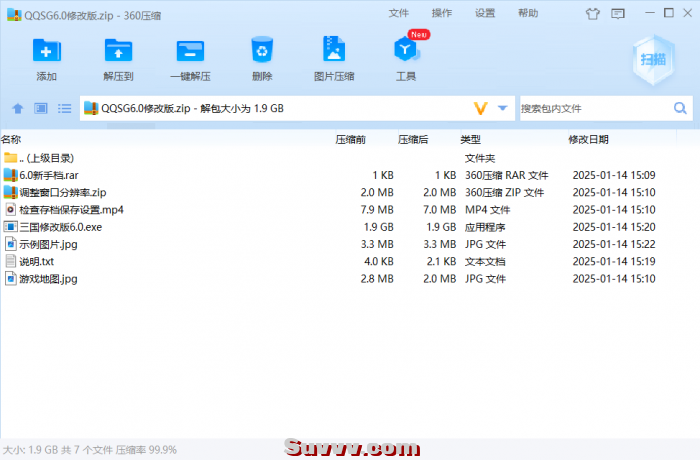Expand the path bar dropdown arrow
700x460 pixels.
pyautogui.click(x=503, y=108)
